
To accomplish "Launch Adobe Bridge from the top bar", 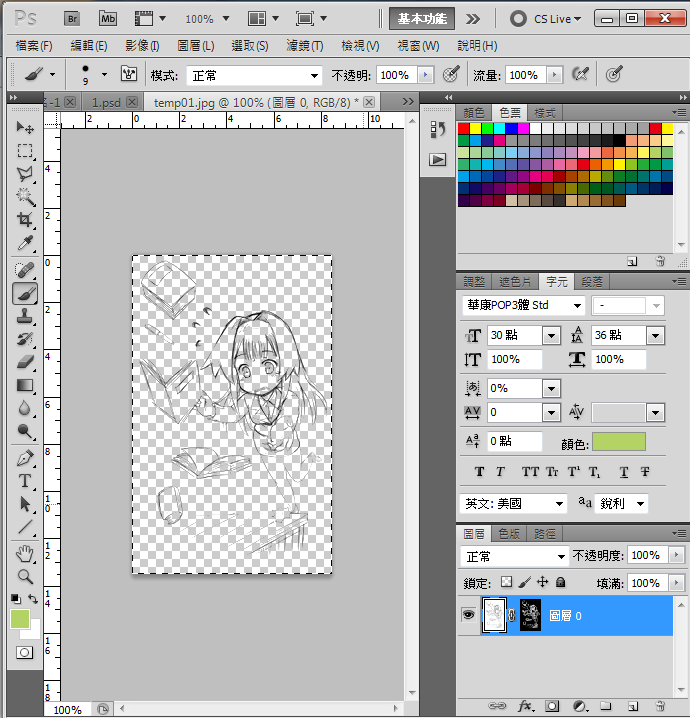I will coord(72,18).
